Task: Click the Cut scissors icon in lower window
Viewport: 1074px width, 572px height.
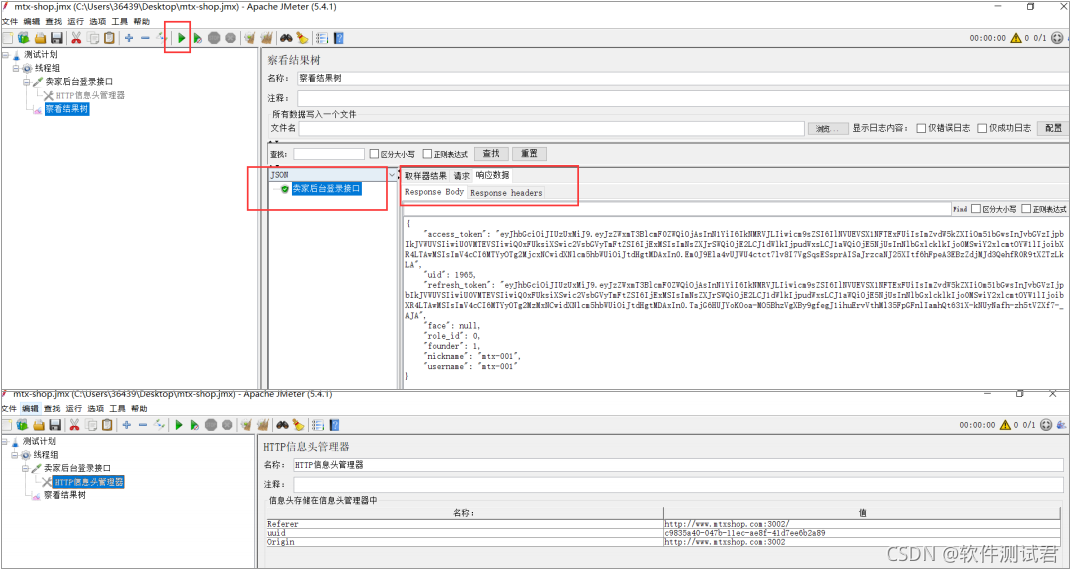Action: [x=74, y=425]
